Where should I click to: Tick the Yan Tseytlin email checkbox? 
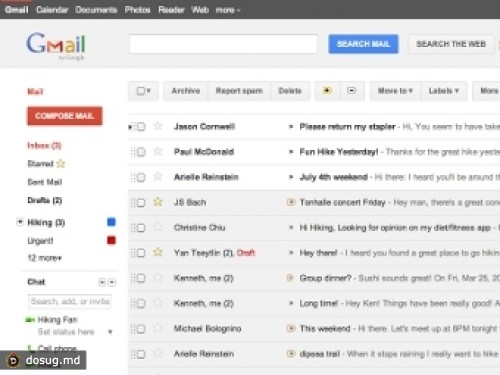141,253
